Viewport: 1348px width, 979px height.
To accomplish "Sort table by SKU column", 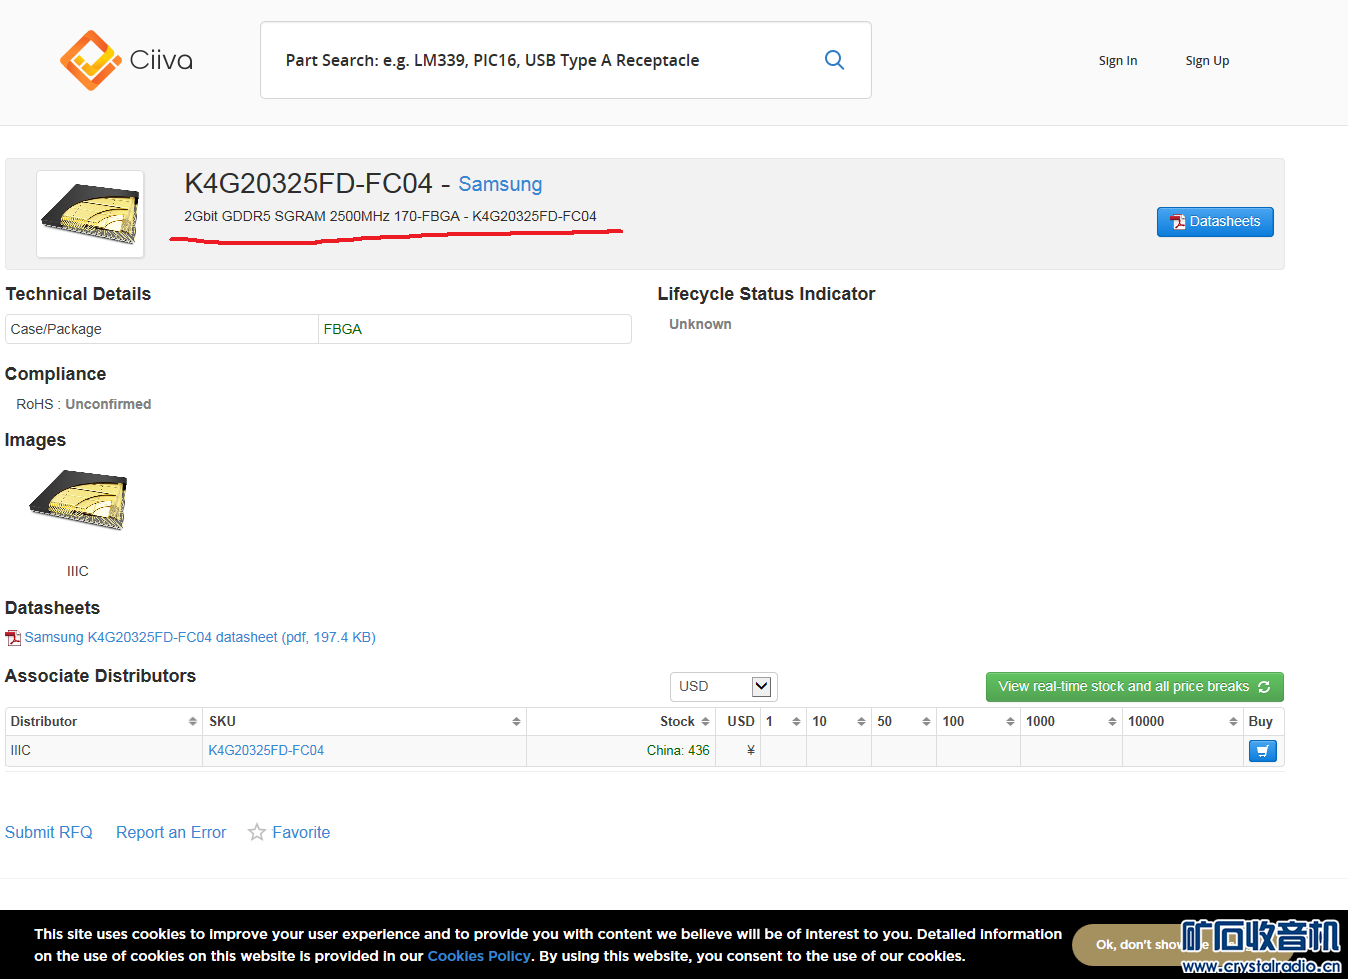I will click(364, 721).
